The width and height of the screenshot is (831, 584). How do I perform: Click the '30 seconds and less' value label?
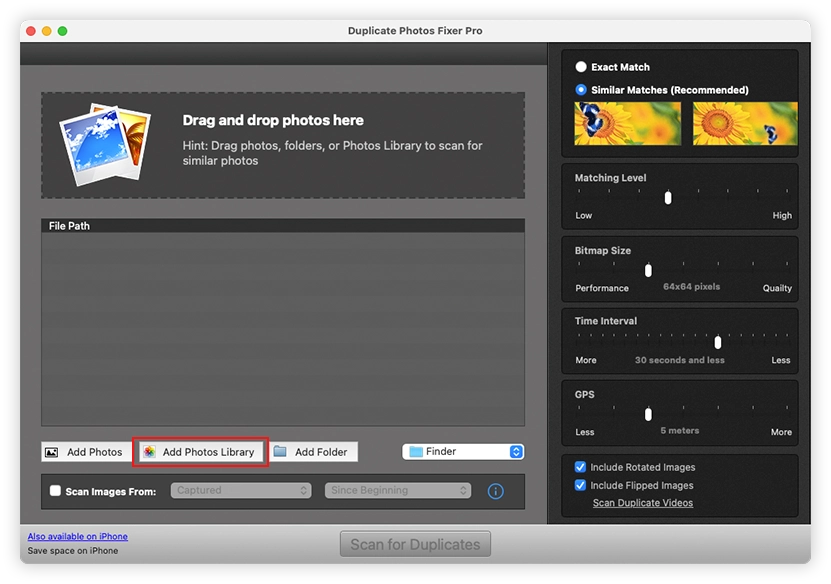679,360
